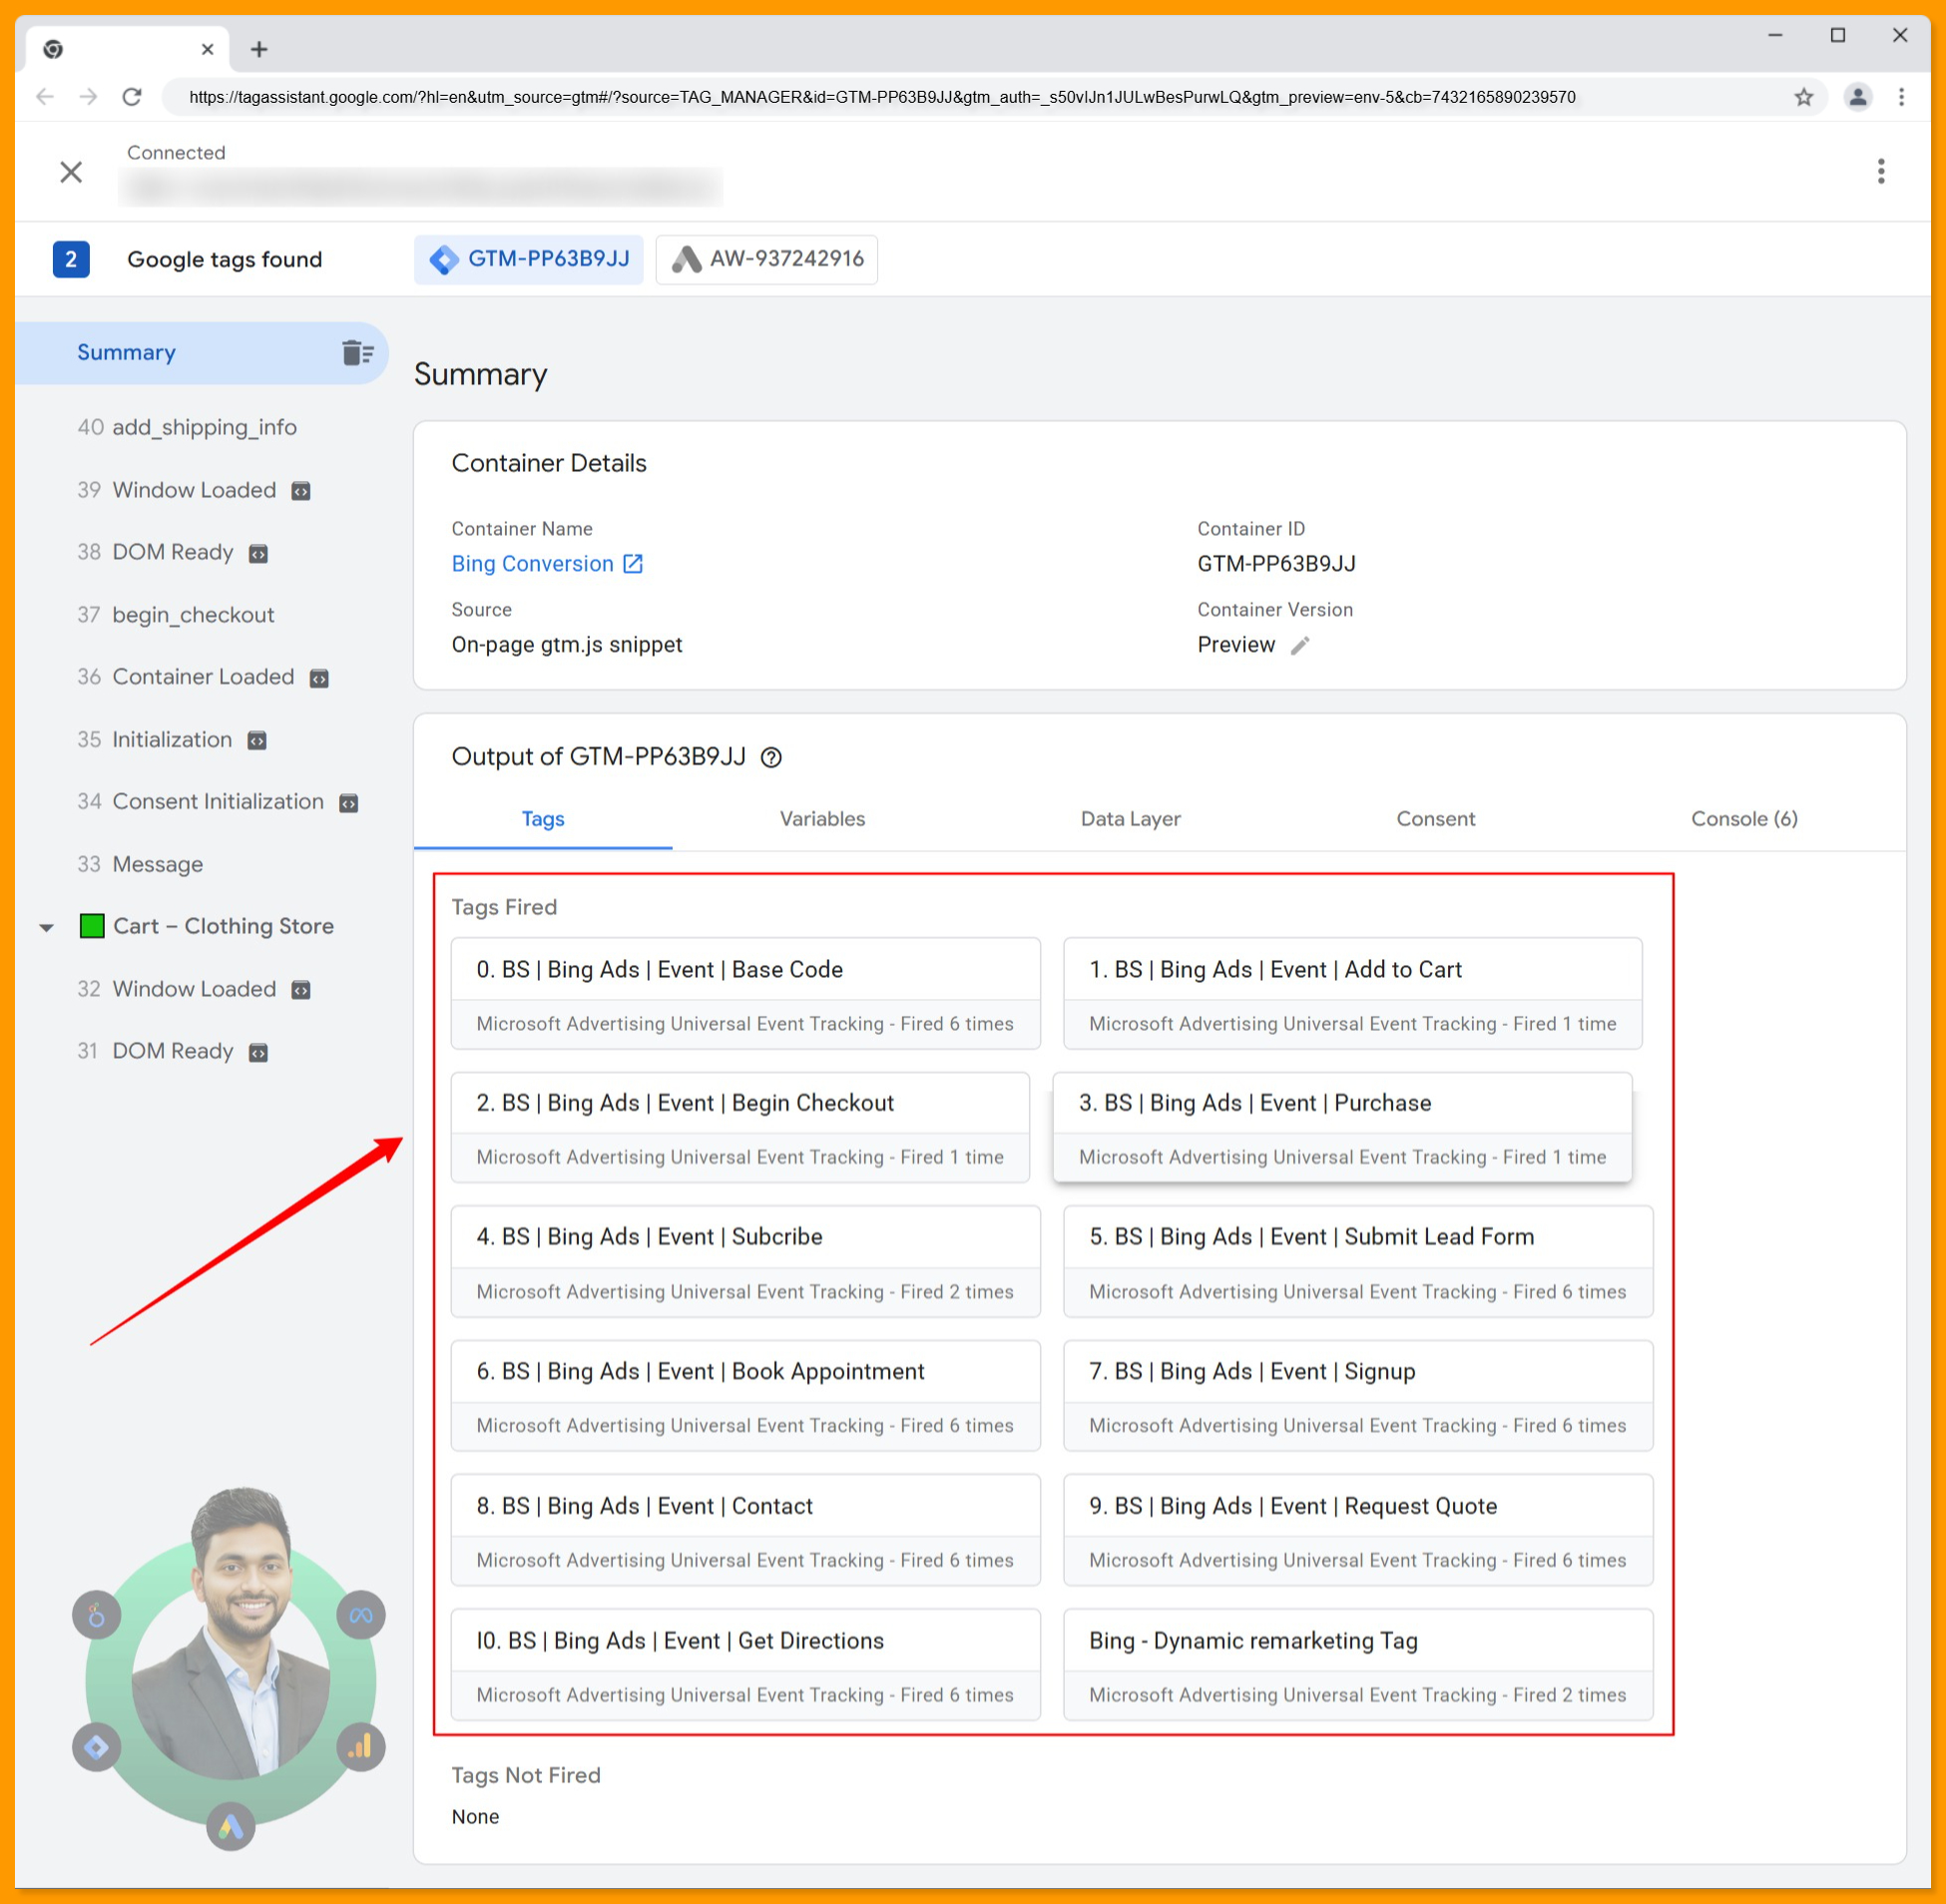Click the API call icon next to 35 Initialization
1946x1904 pixels.
(257, 740)
